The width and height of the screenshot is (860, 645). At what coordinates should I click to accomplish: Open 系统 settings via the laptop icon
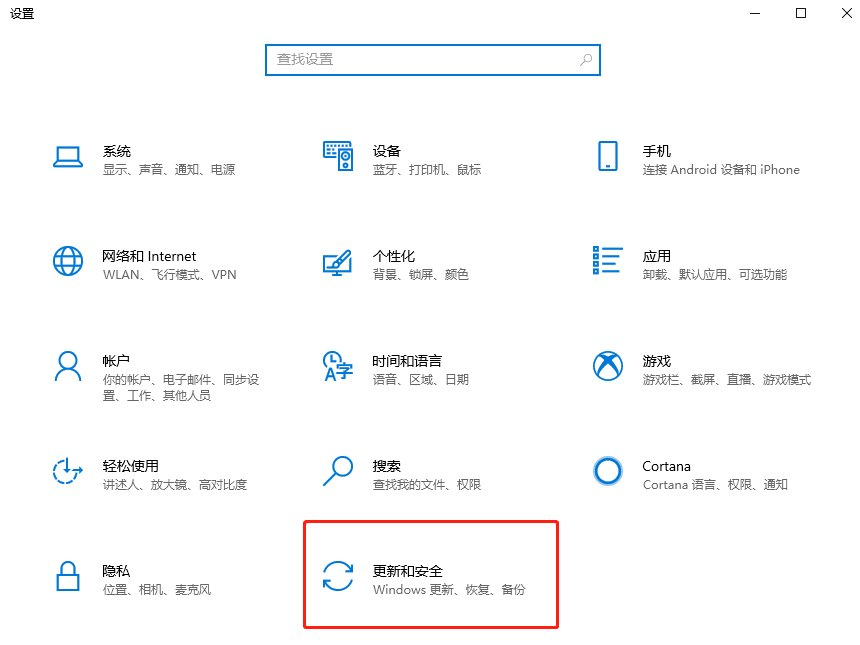coord(67,156)
